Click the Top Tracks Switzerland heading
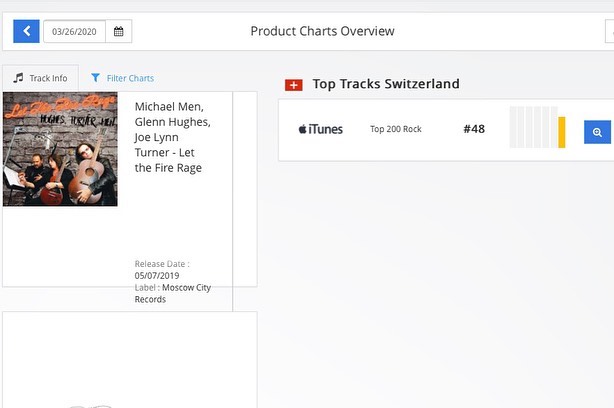 (x=386, y=84)
